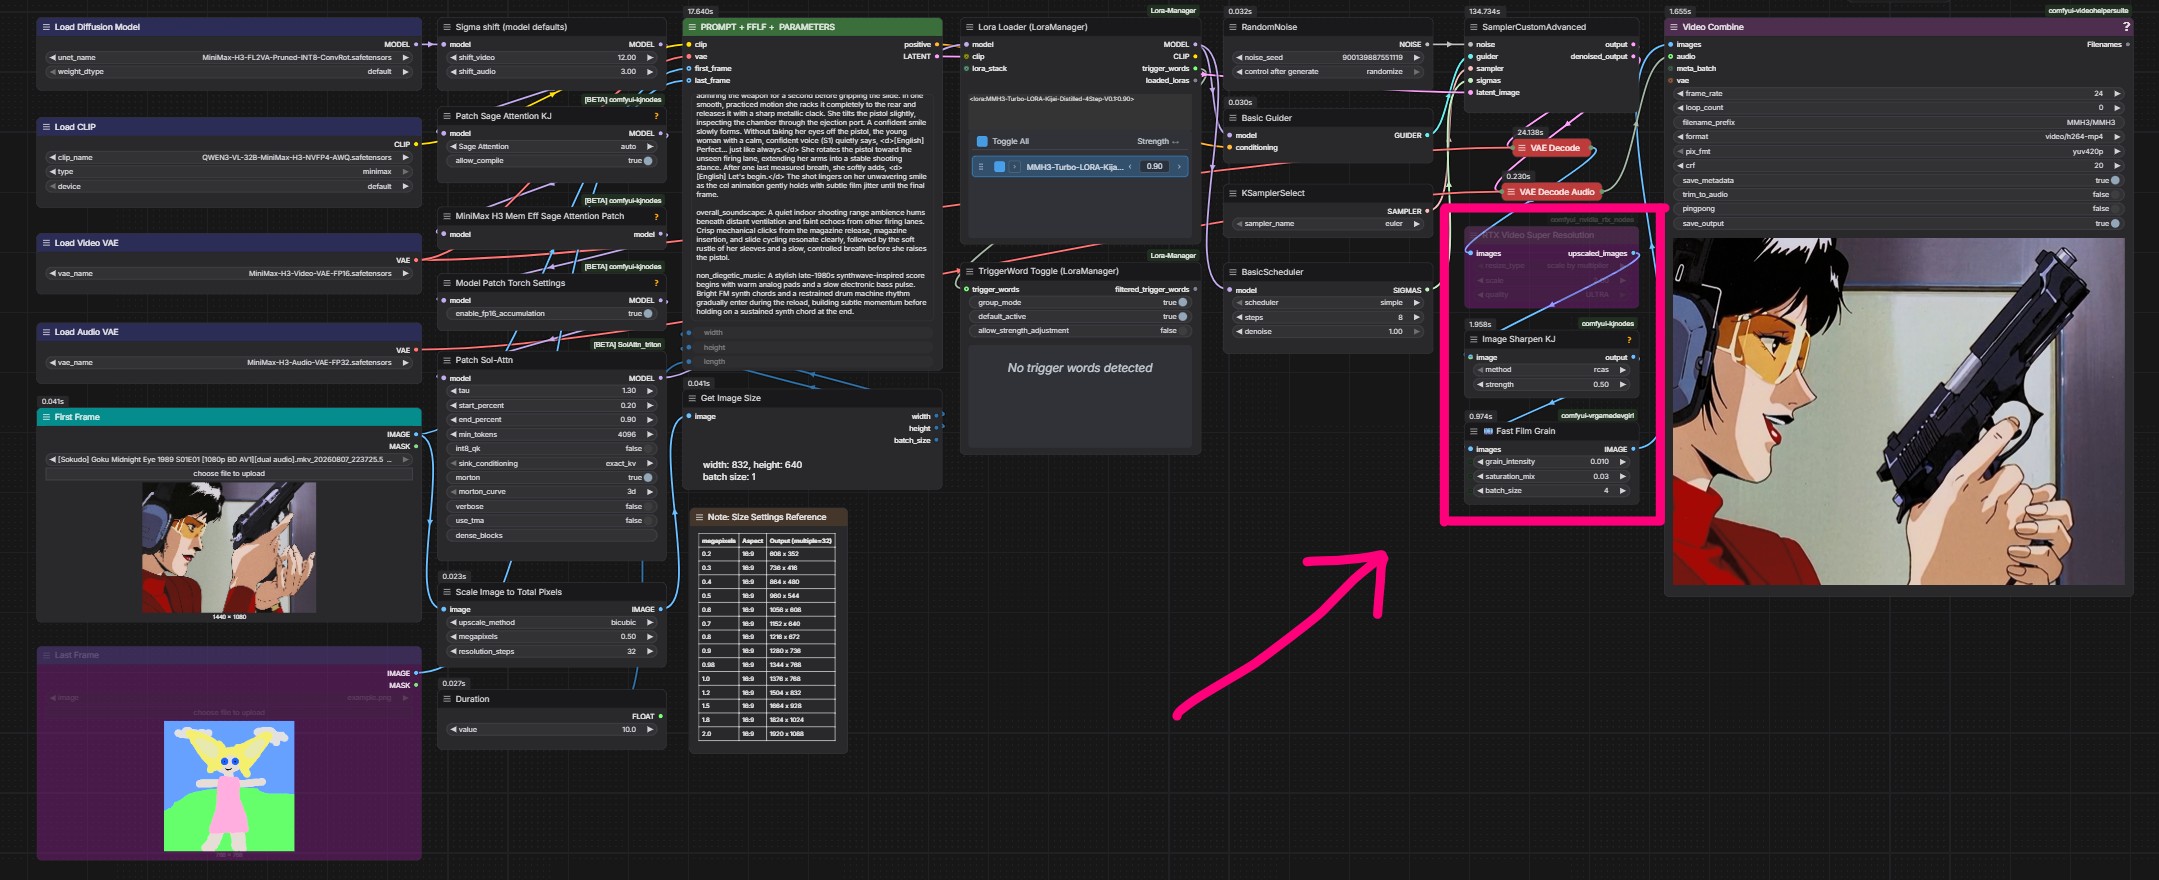Toggle the morton switch in Patch Sol-Attn
2159x880 pixels.
coord(648,478)
